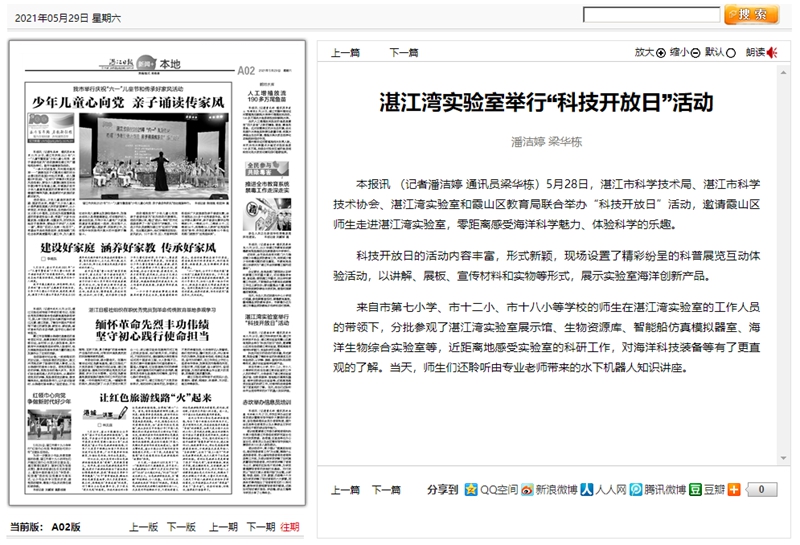Click the 朗读 read-aloud speaker icon
800x545 pixels.
(x=772, y=52)
